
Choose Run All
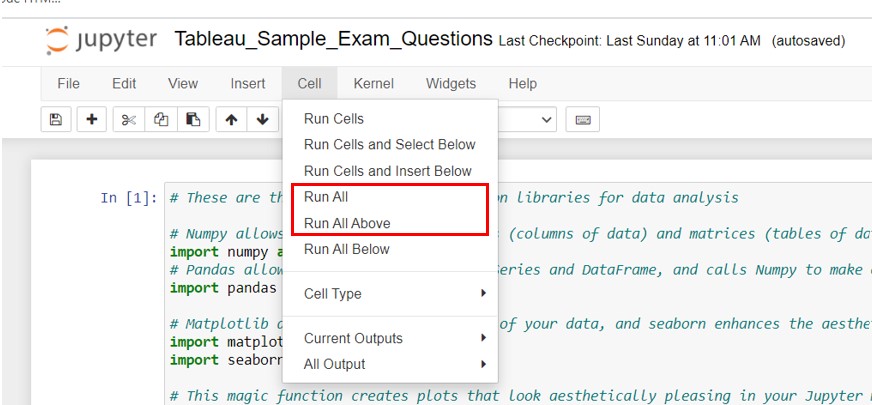point(390,197)
